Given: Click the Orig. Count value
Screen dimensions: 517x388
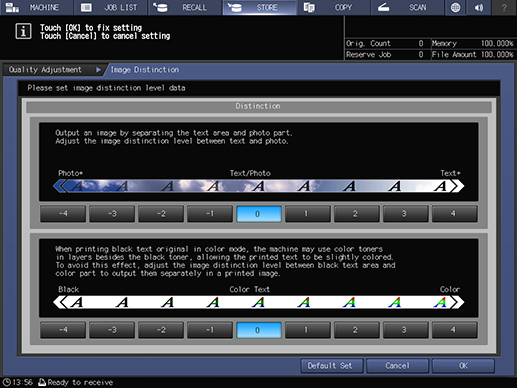Looking at the screenshot, I should point(421,43).
